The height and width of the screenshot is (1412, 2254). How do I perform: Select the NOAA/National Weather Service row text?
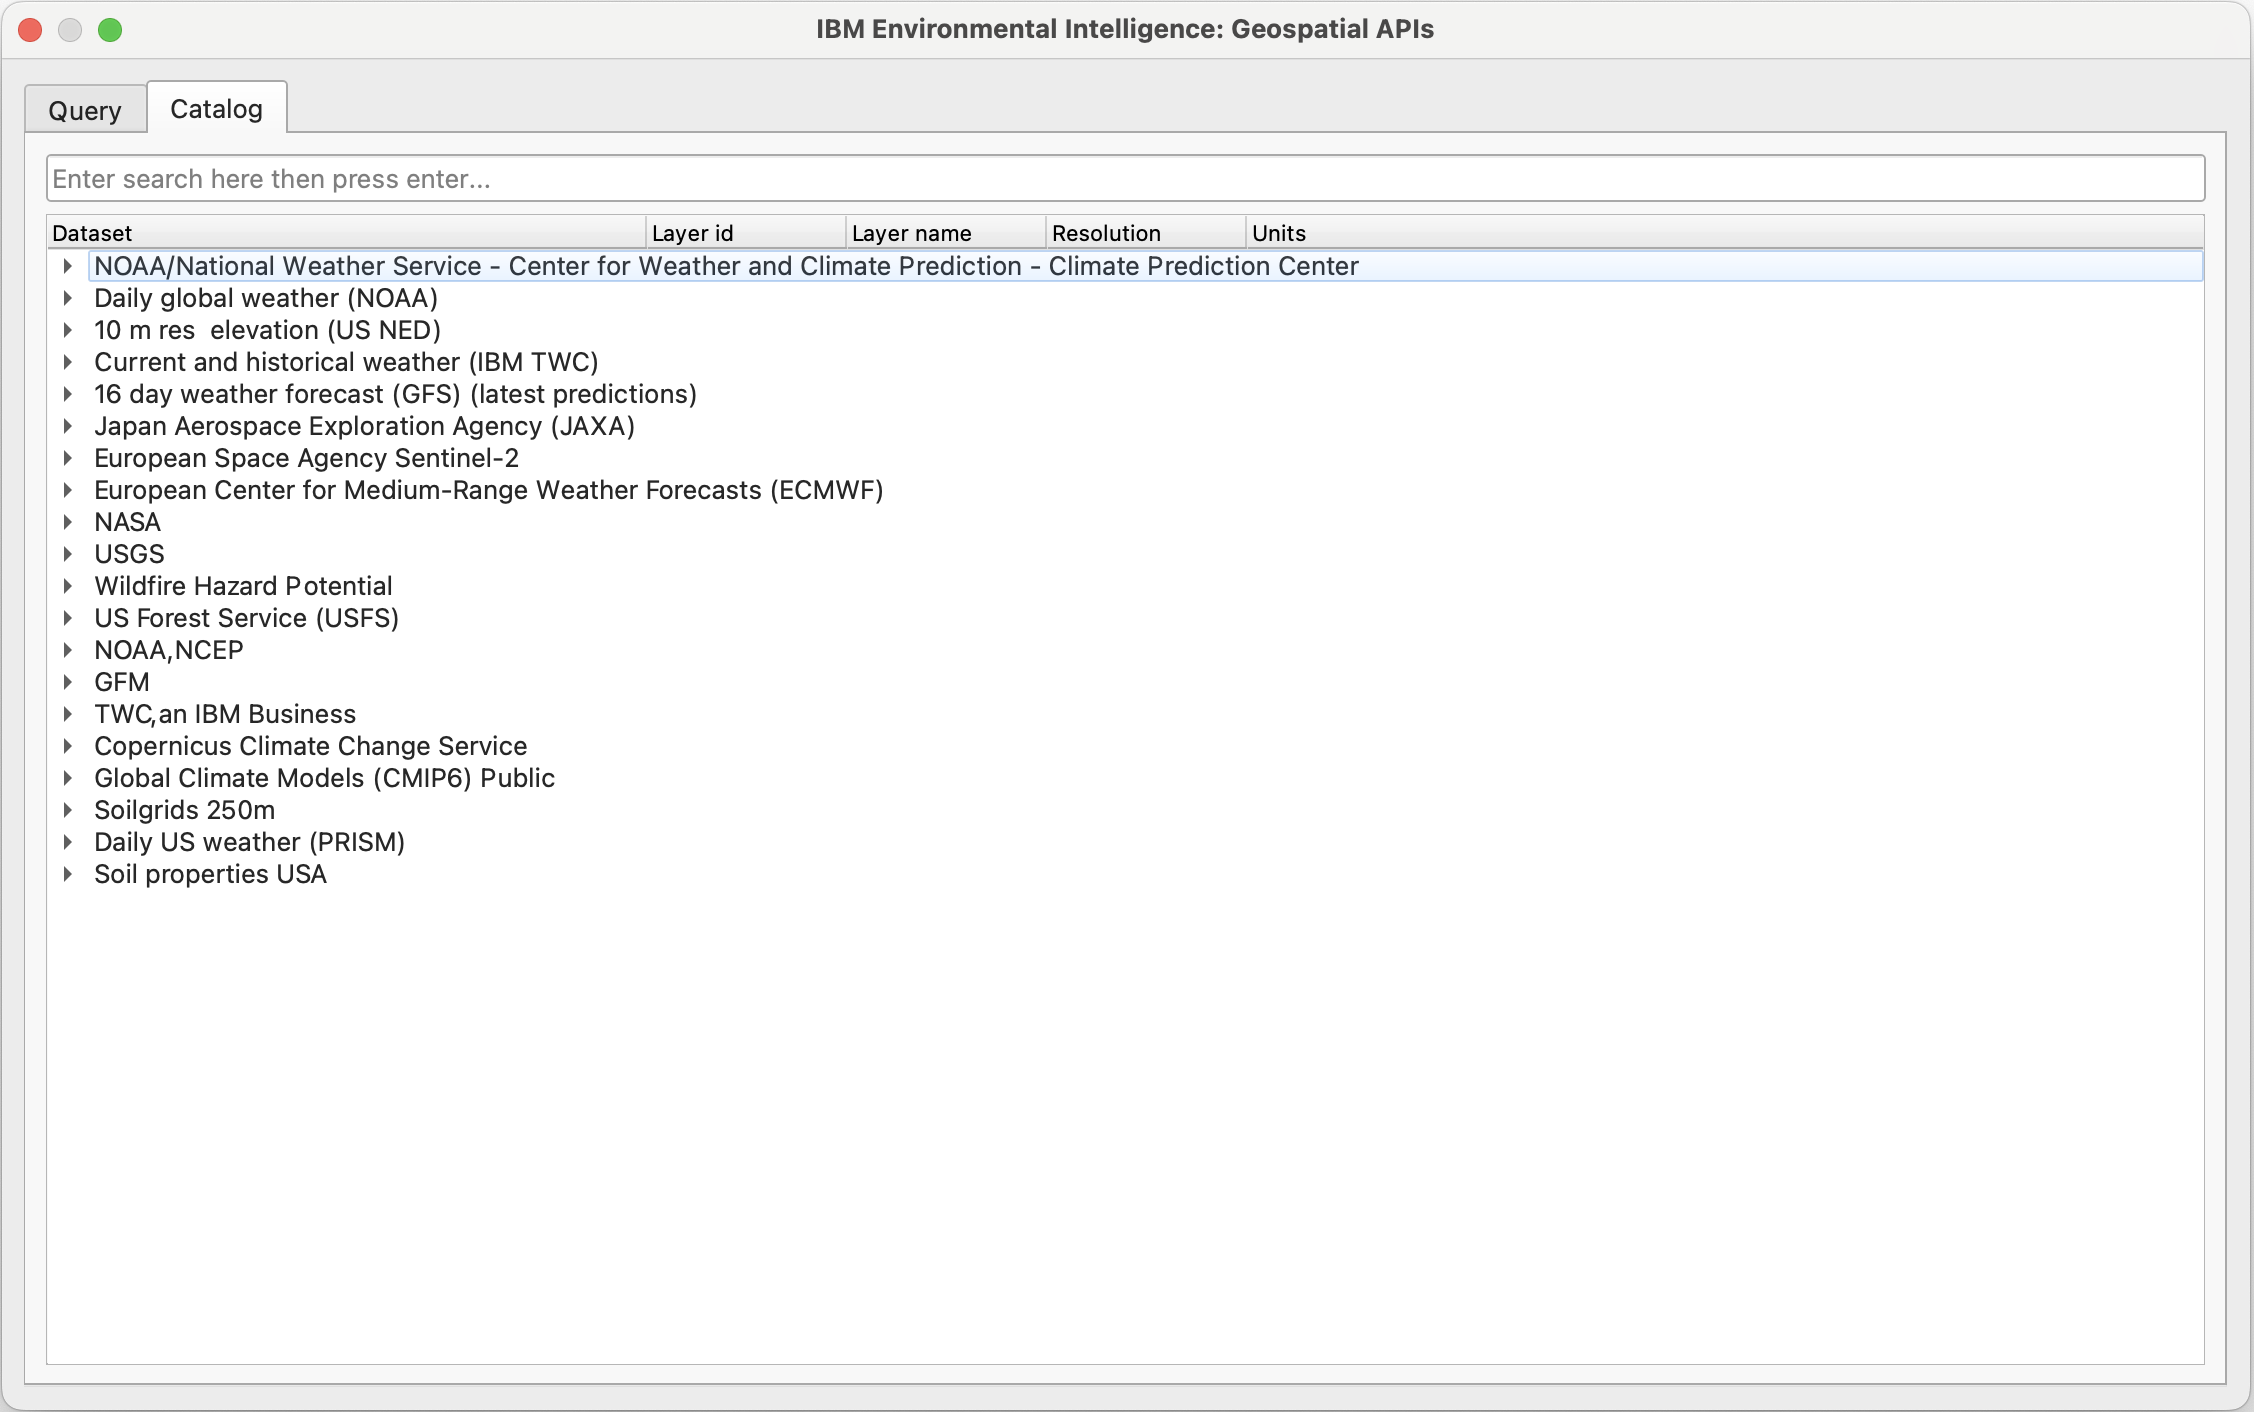coord(726,266)
